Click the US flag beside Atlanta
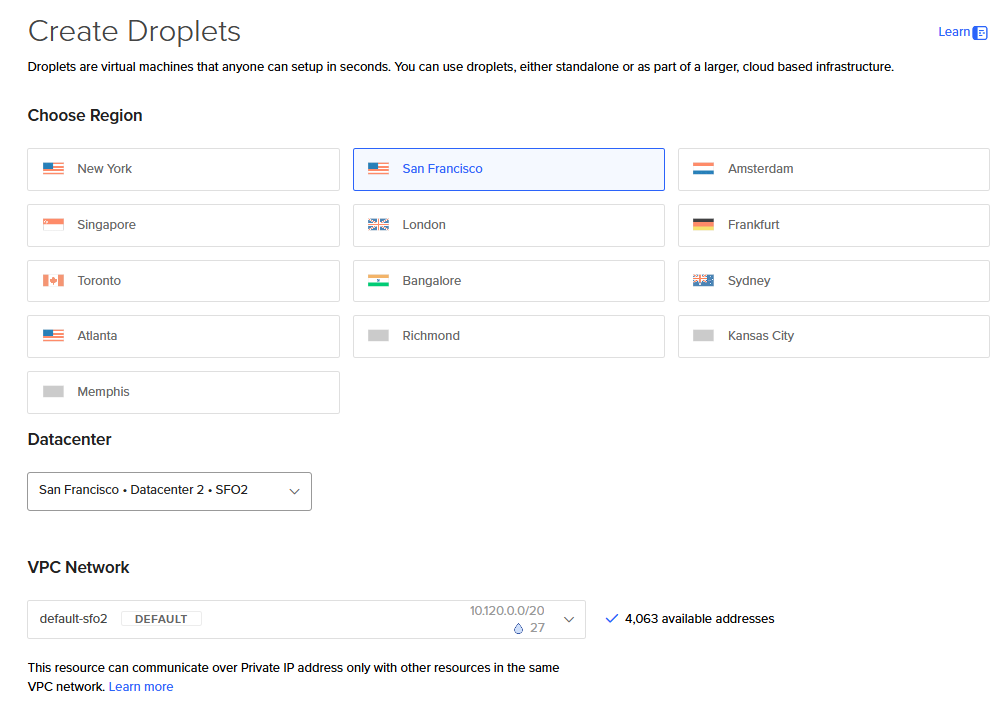 (53, 336)
